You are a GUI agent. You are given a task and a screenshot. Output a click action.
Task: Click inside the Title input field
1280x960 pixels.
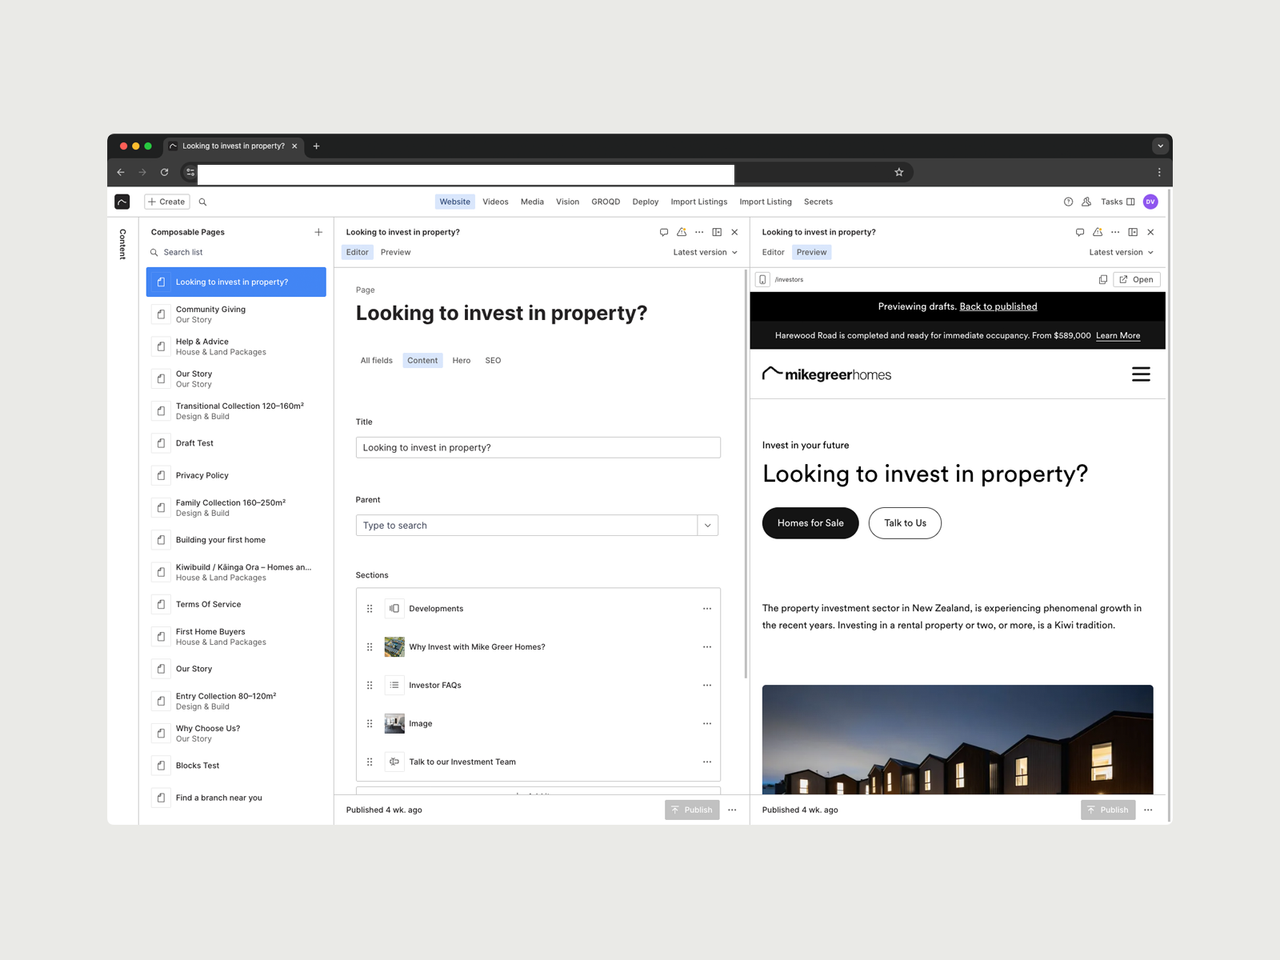click(537, 447)
